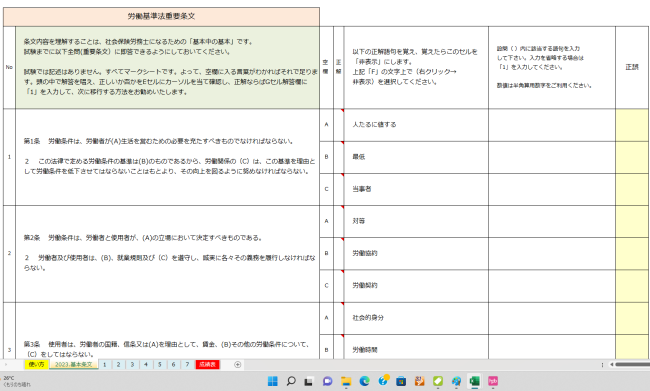Select answer cell 対等
This screenshot has height=391, width=650.
[416, 221]
